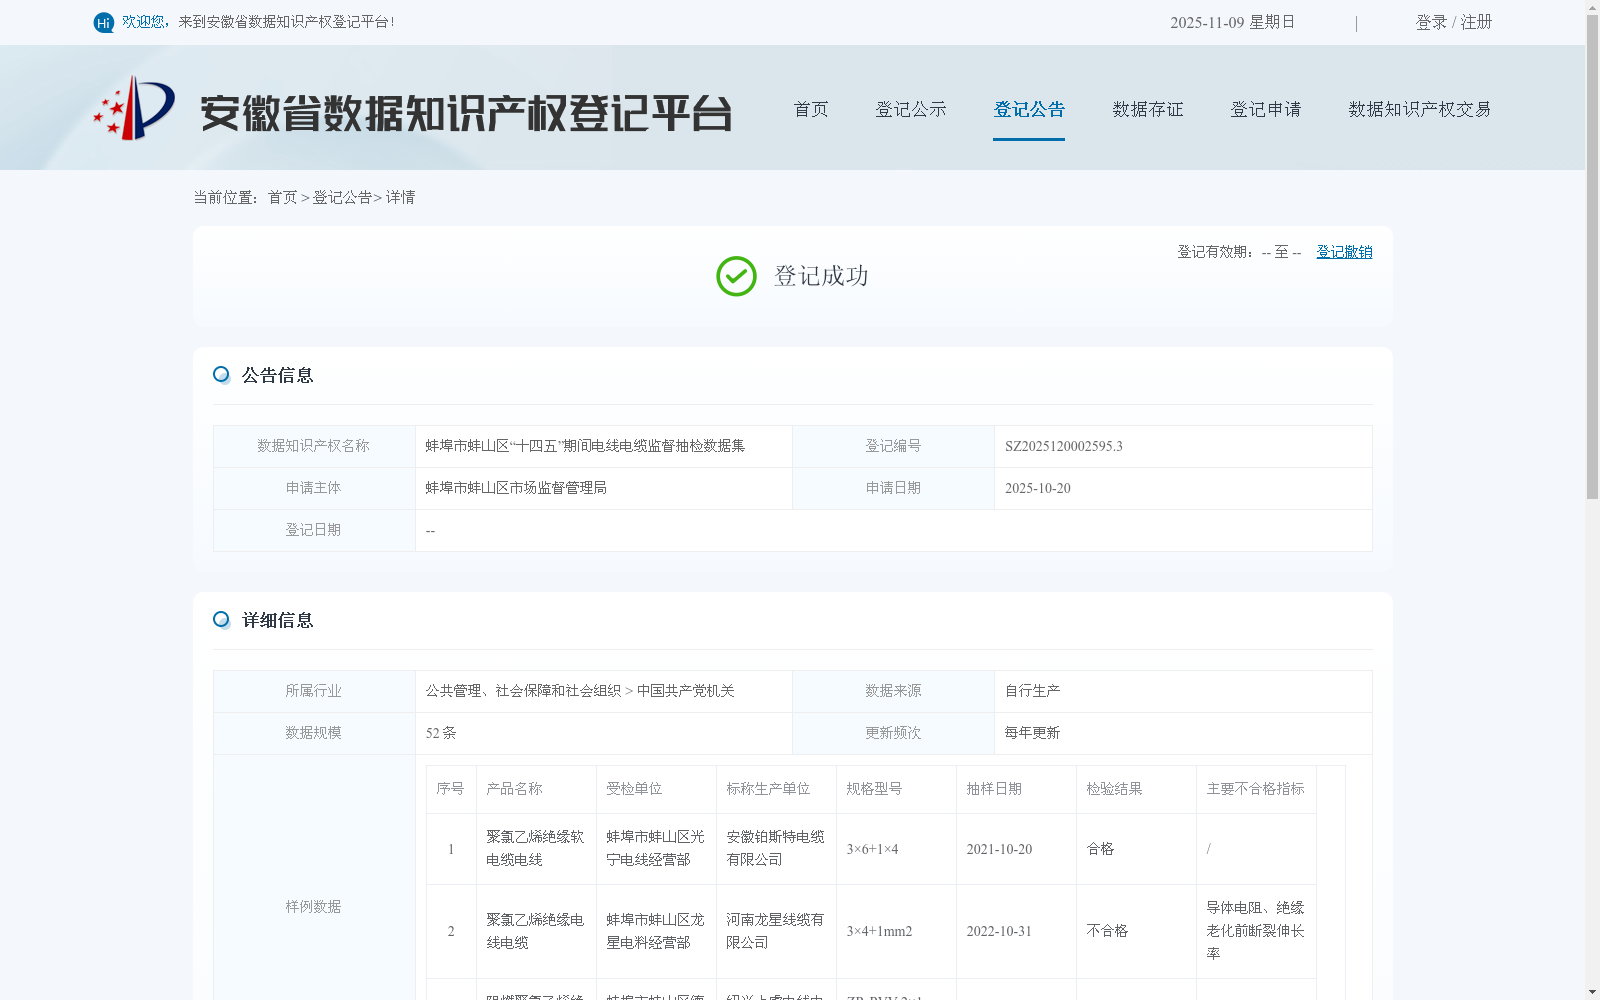Click the 登记公告 breadcrumb link

[x=342, y=198]
